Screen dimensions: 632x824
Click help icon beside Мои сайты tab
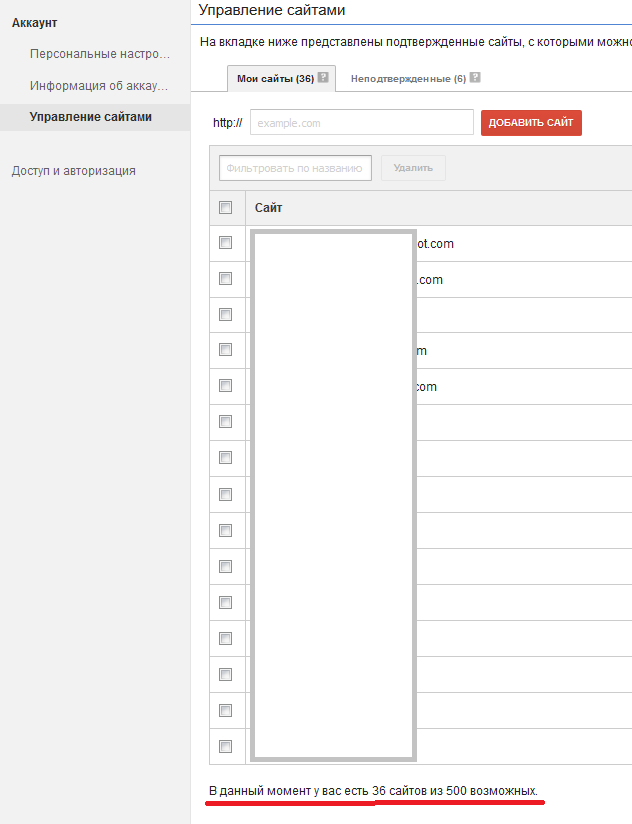[x=323, y=78]
